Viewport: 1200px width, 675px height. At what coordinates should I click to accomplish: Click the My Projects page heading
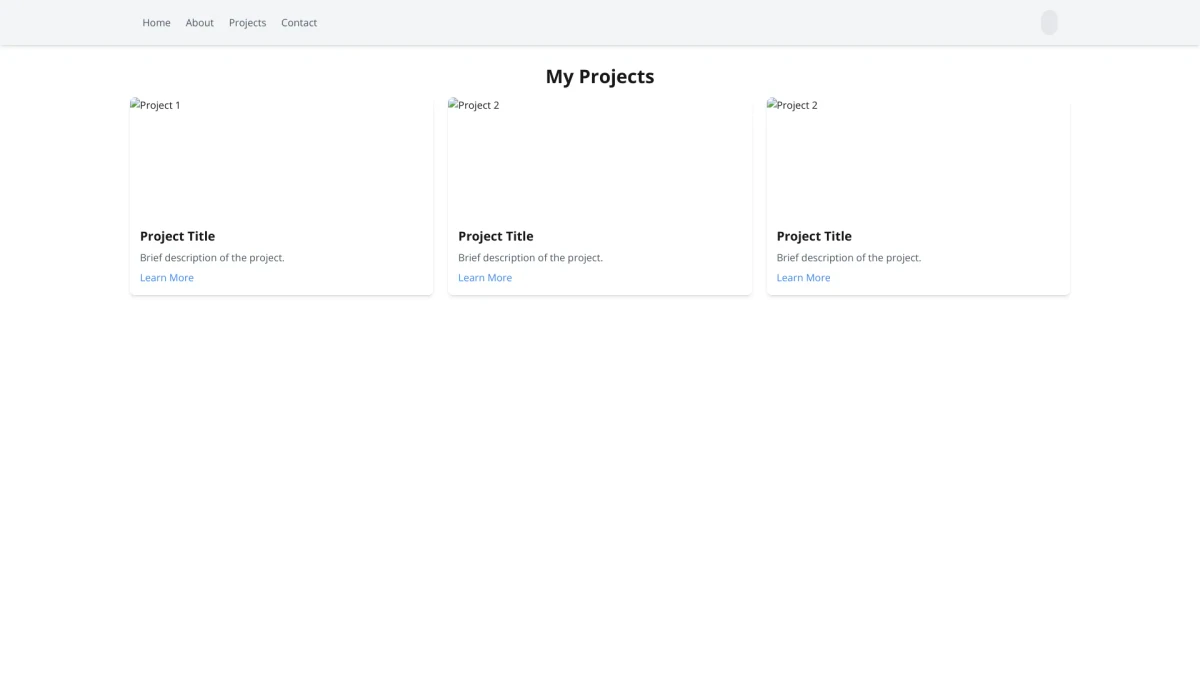point(600,77)
